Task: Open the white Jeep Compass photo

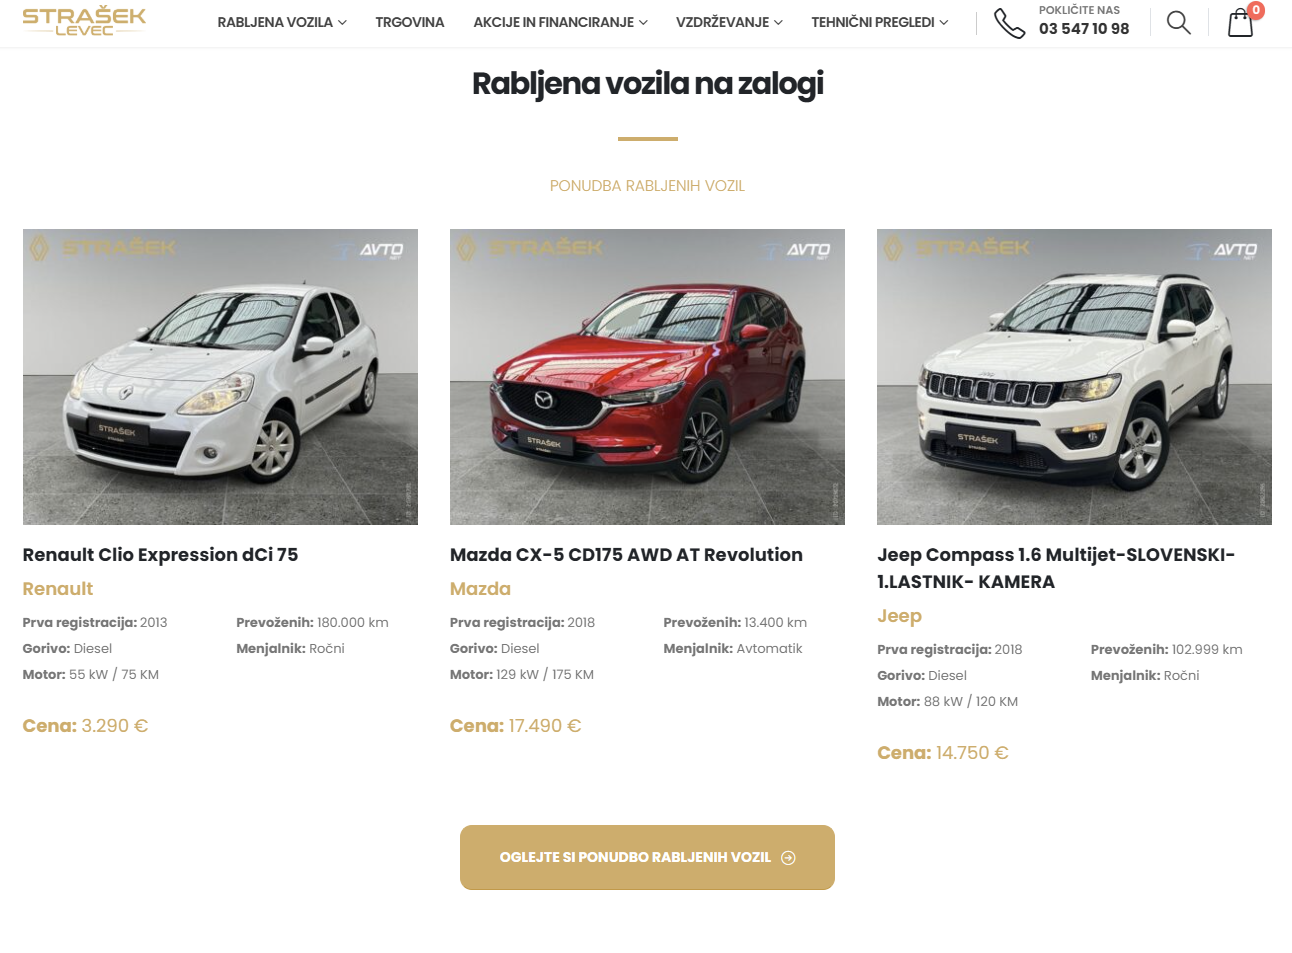Action: pos(1074,377)
